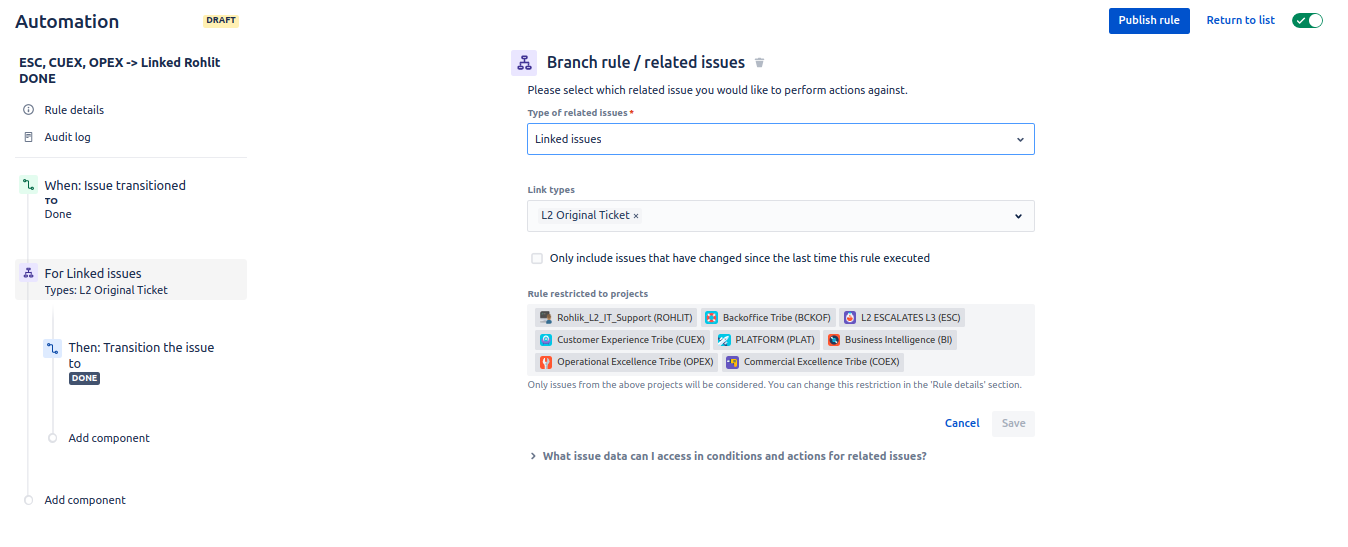Click the nested Add component circle

click(x=52, y=438)
